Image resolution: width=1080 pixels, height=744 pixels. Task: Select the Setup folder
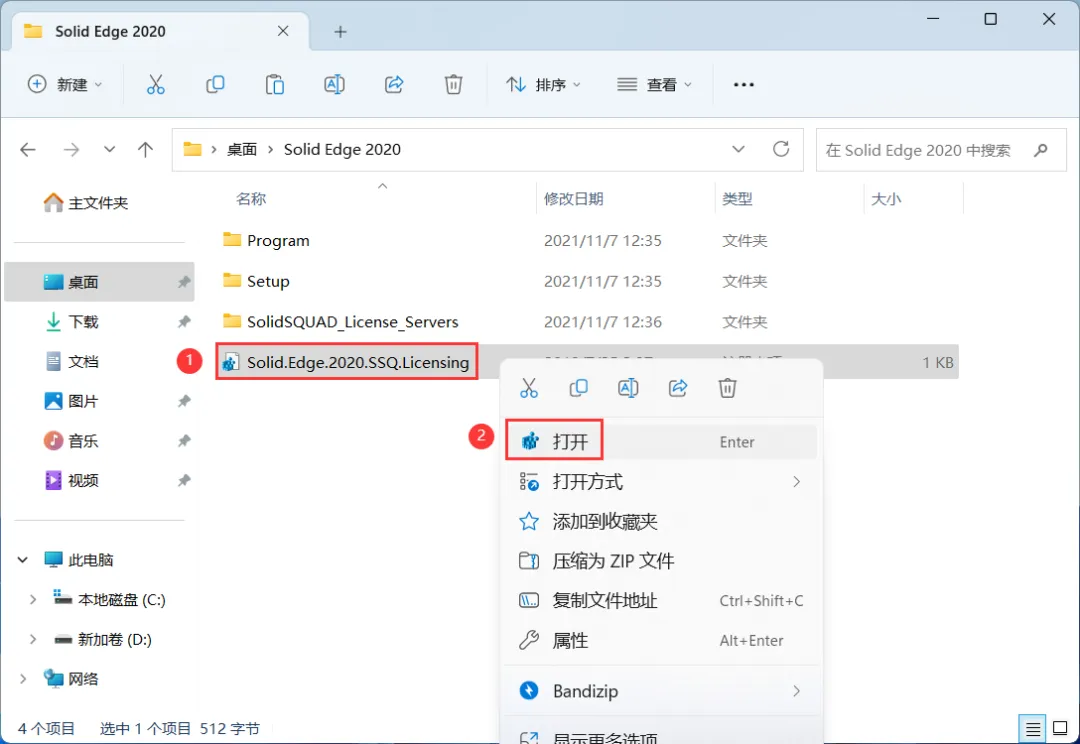click(268, 281)
